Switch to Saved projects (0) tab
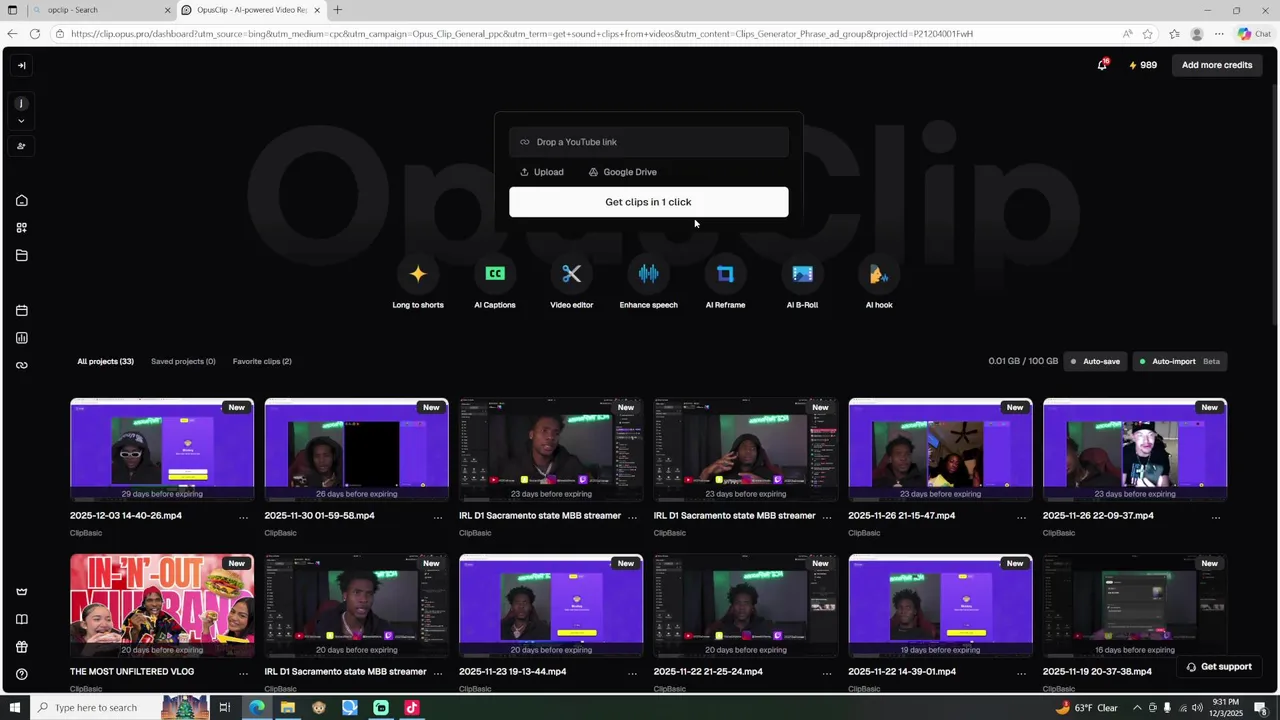The width and height of the screenshot is (1280, 720). pyautogui.click(x=183, y=361)
